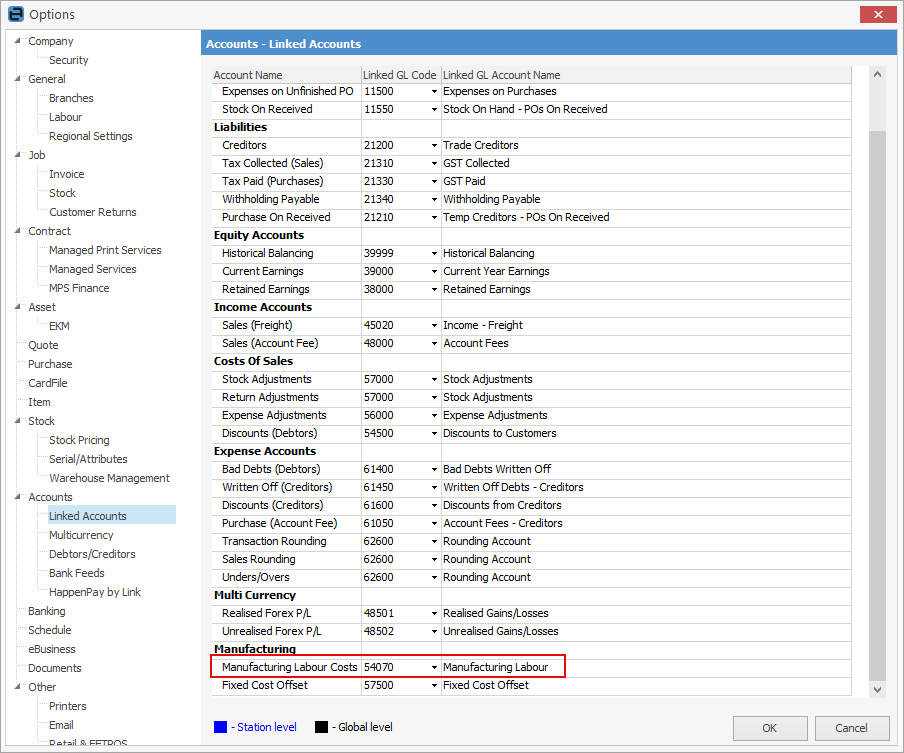Open Managed Print Services settings
Screen dimensions: 904x753
pyautogui.click(x=105, y=250)
